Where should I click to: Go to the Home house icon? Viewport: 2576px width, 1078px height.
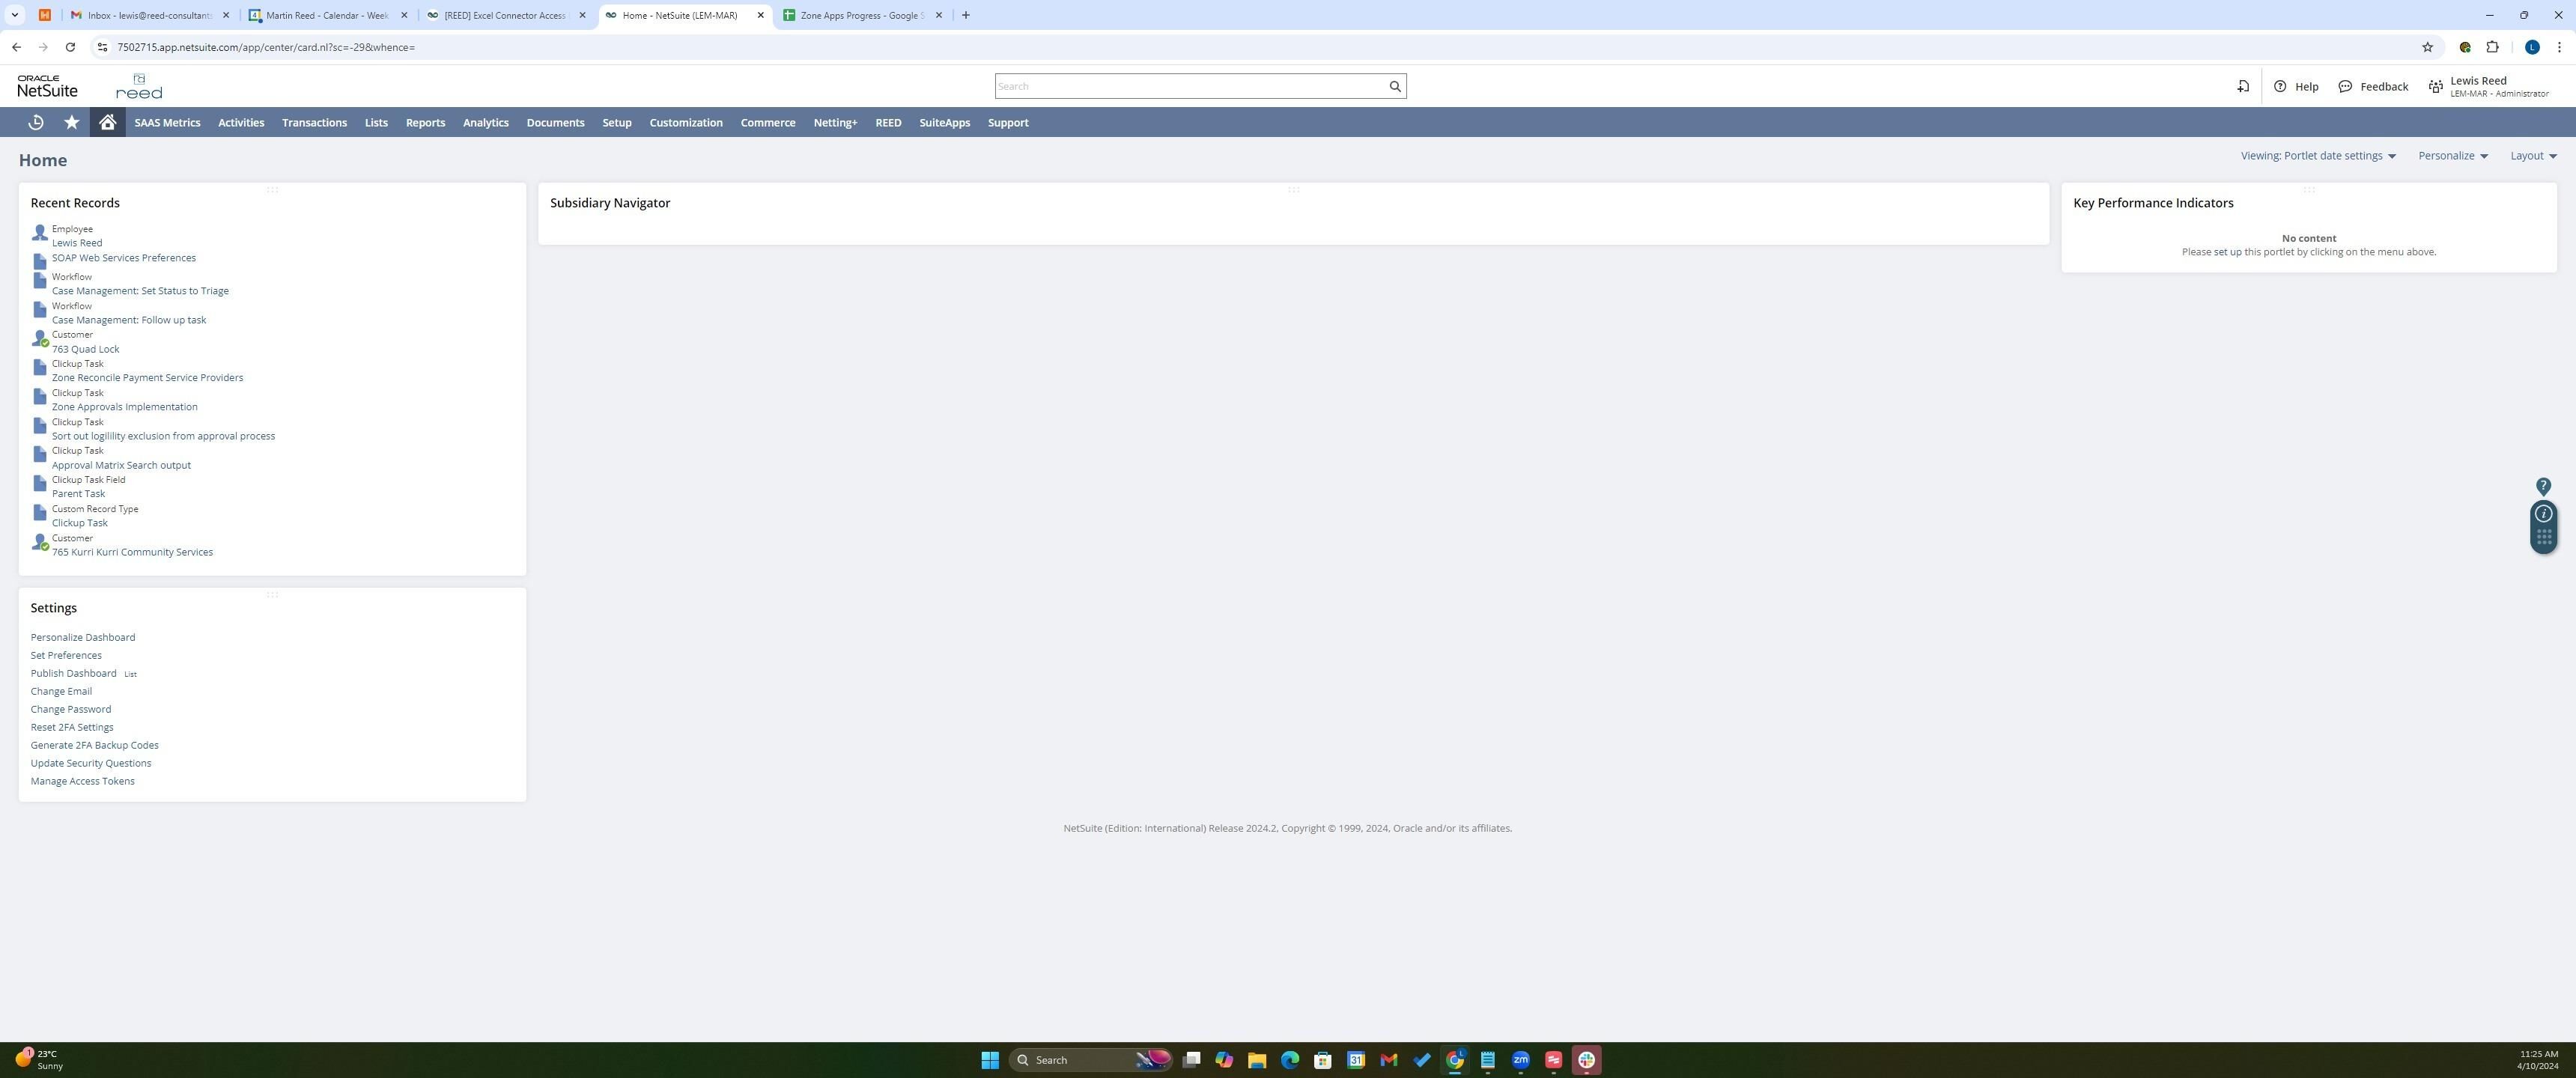(107, 122)
